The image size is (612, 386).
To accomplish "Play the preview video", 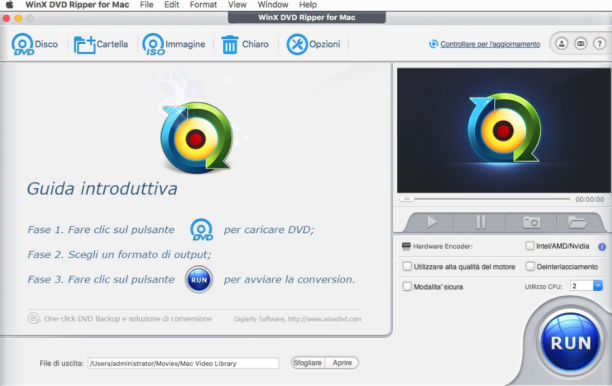I will point(432,222).
